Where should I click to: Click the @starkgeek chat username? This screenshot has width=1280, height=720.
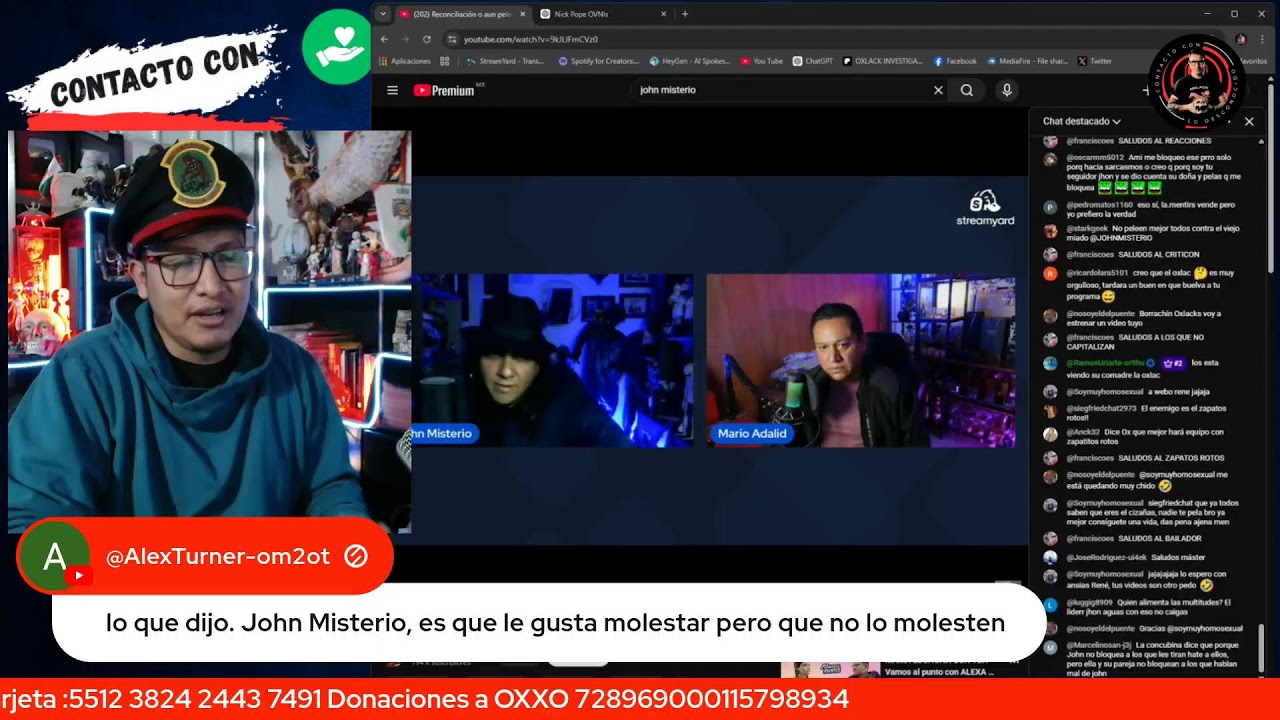tap(1086, 228)
